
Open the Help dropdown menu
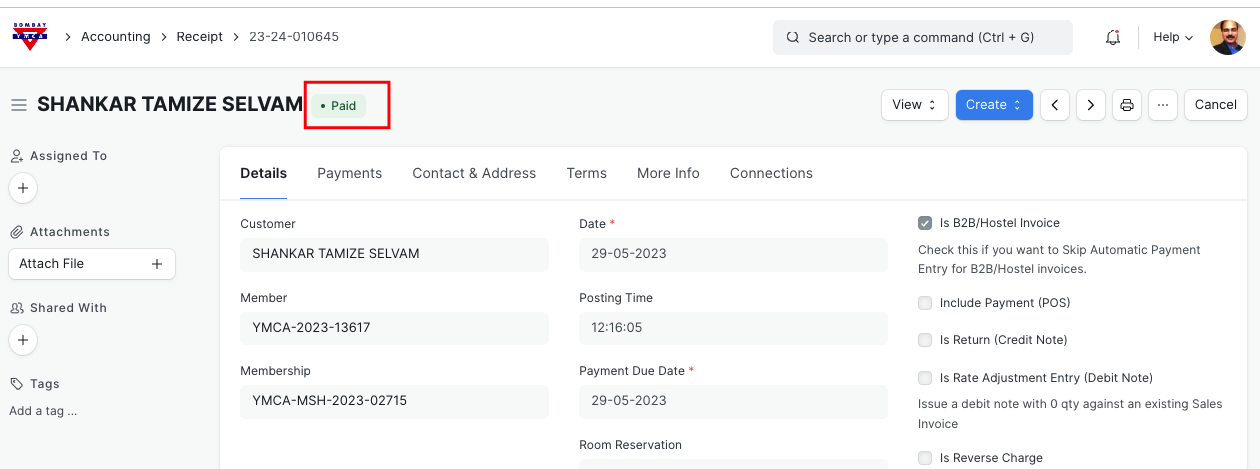tap(1173, 37)
